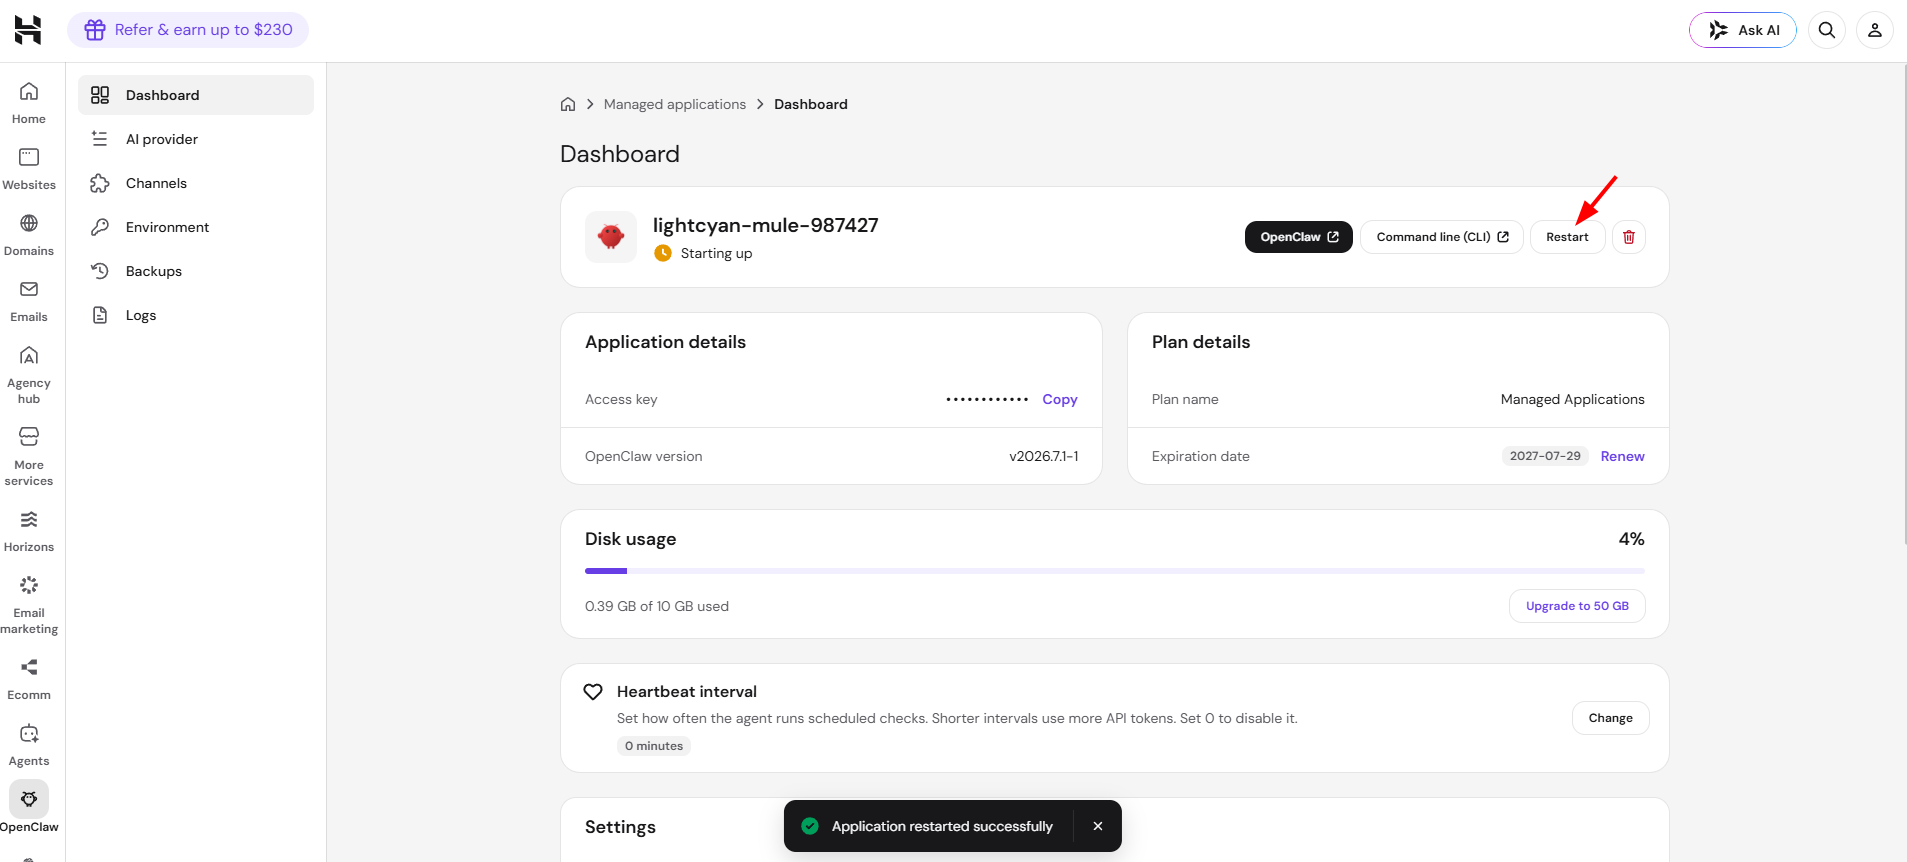Delete the application with trash icon

pos(1629,237)
